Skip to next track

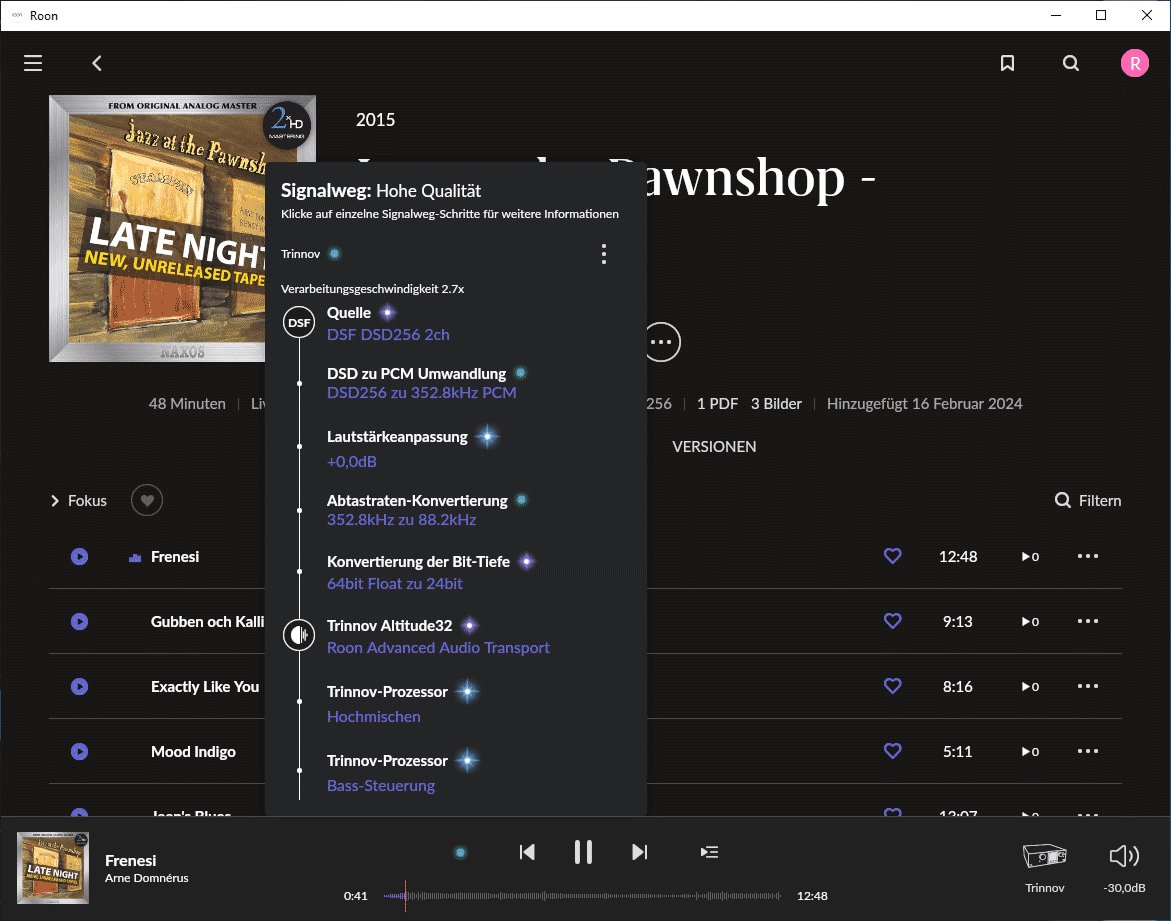[639, 852]
